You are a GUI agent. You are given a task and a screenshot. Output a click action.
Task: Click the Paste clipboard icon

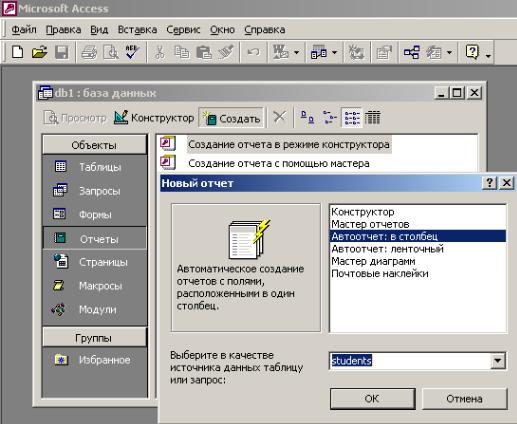pyautogui.click(x=204, y=52)
